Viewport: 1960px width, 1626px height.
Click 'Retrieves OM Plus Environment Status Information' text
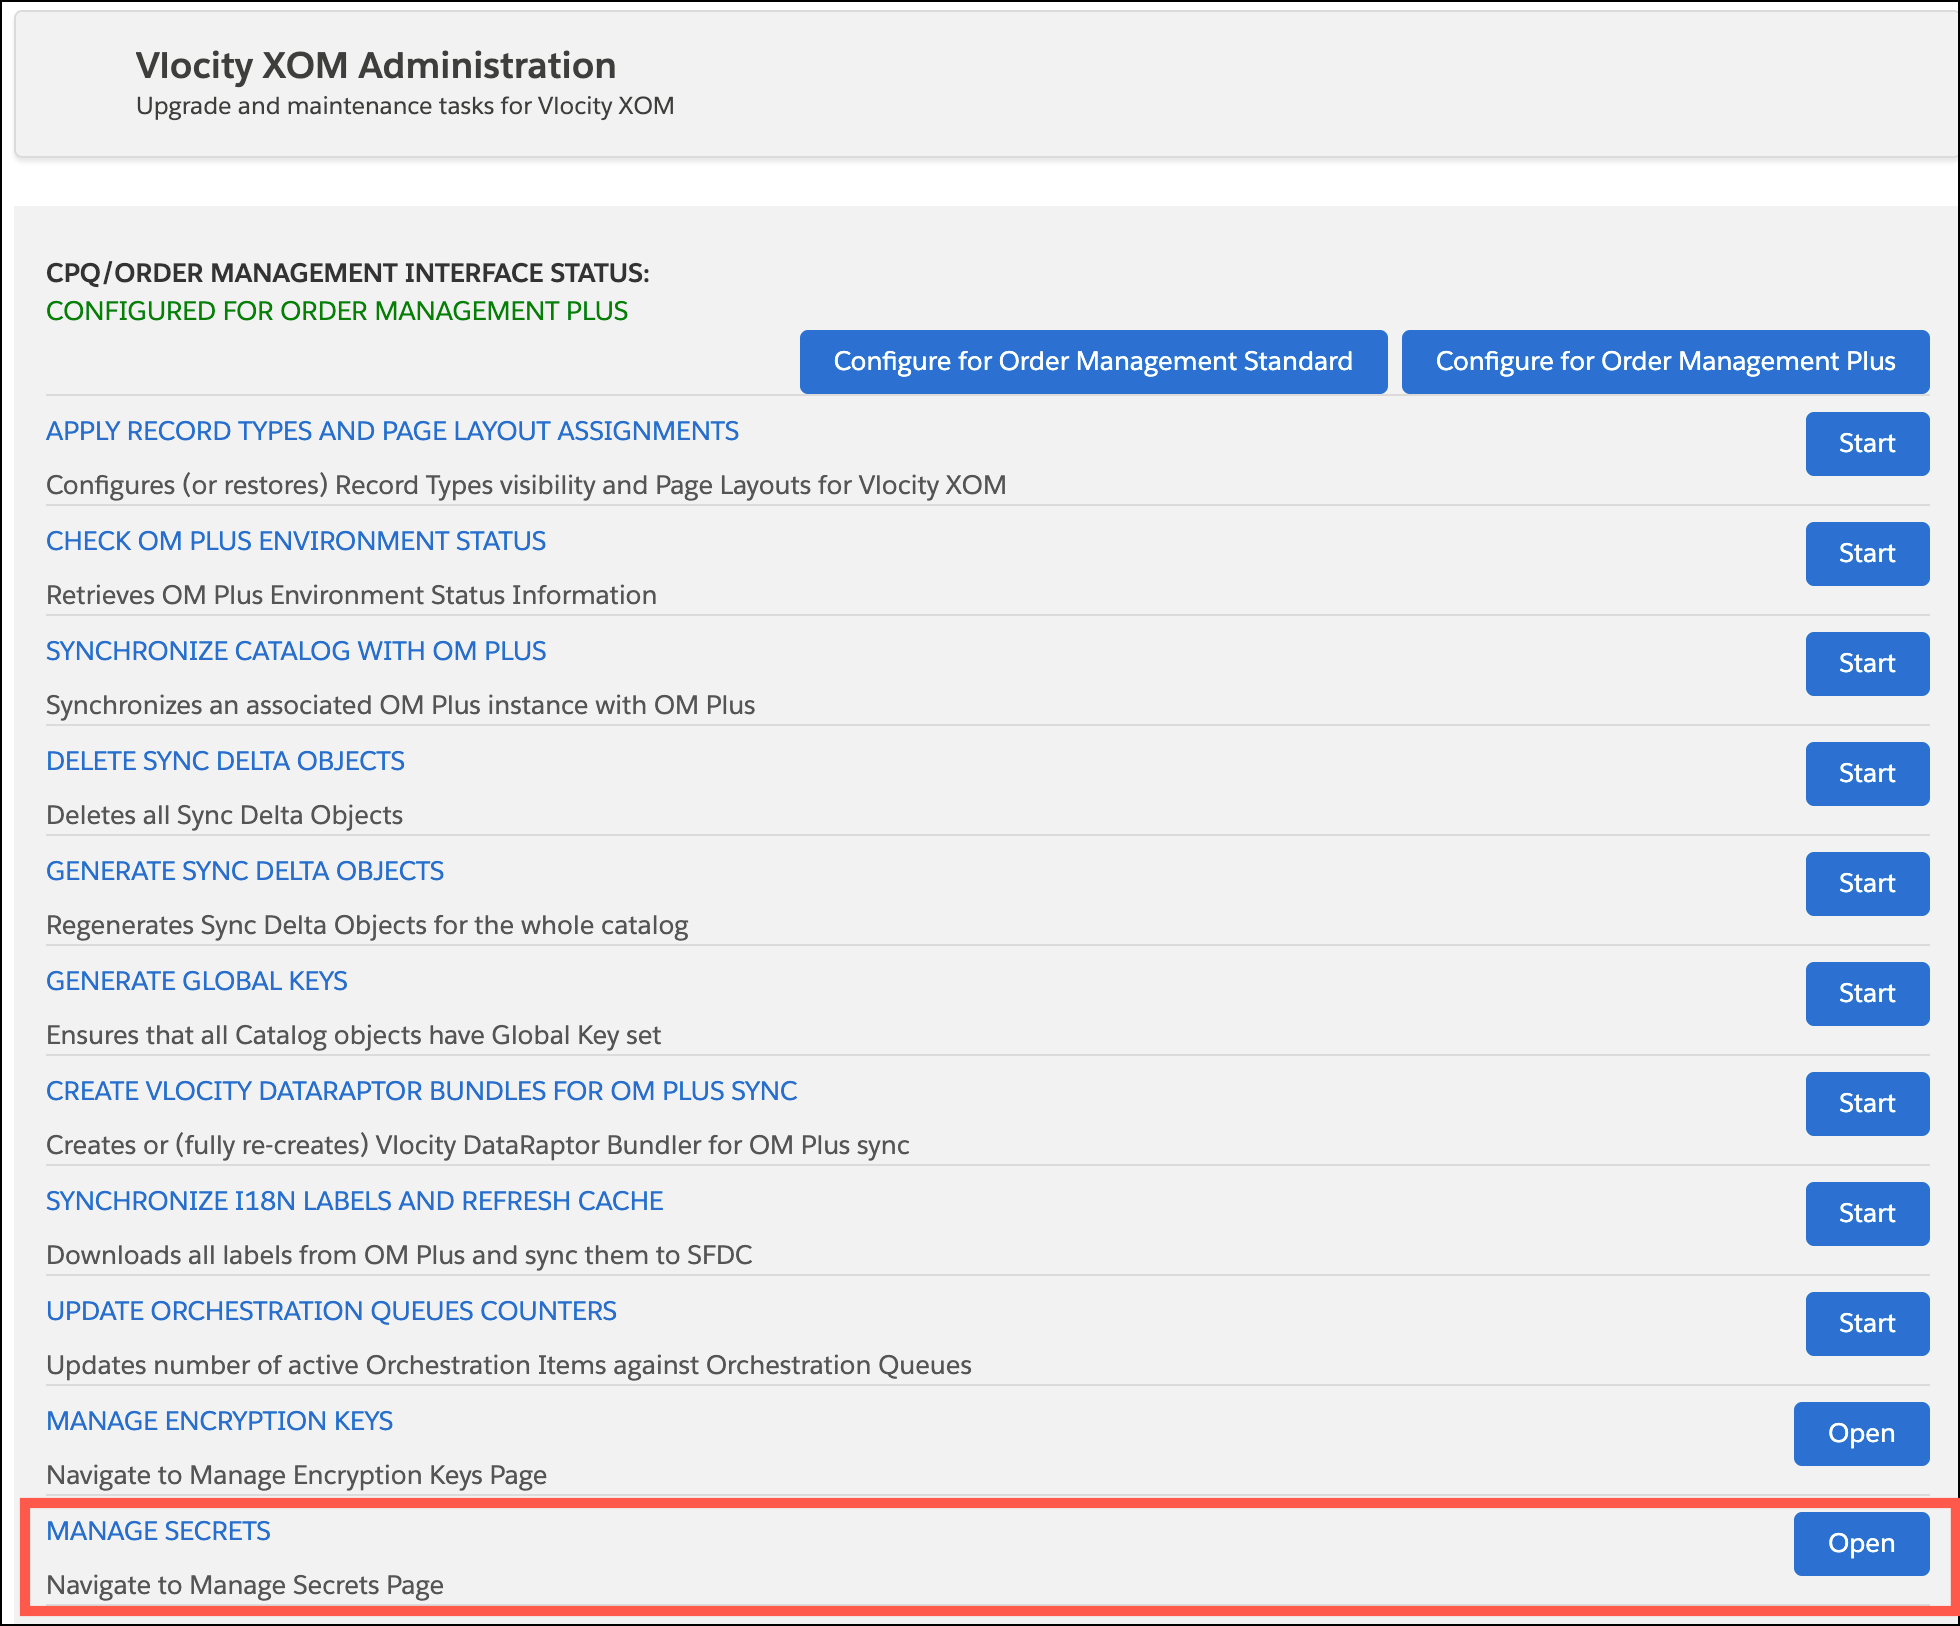pyautogui.click(x=351, y=595)
